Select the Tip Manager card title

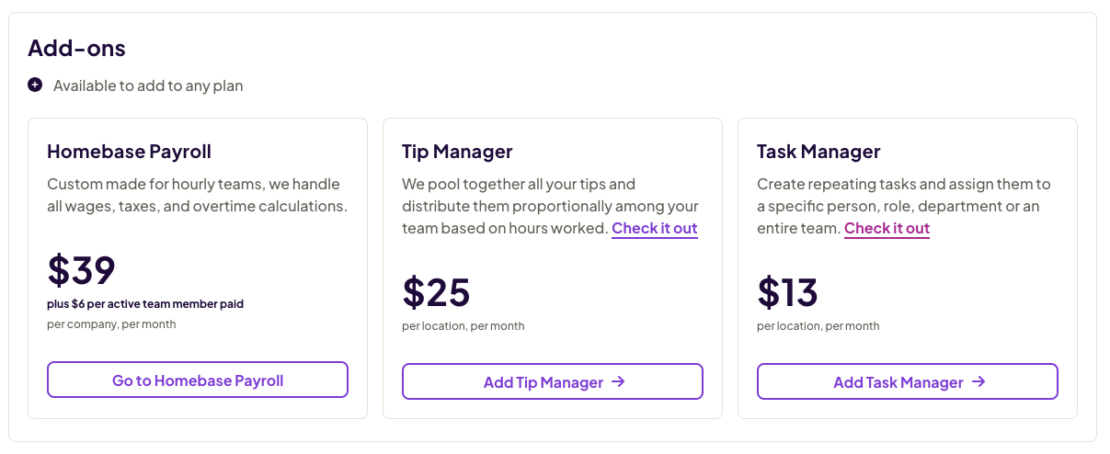pos(457,152)
